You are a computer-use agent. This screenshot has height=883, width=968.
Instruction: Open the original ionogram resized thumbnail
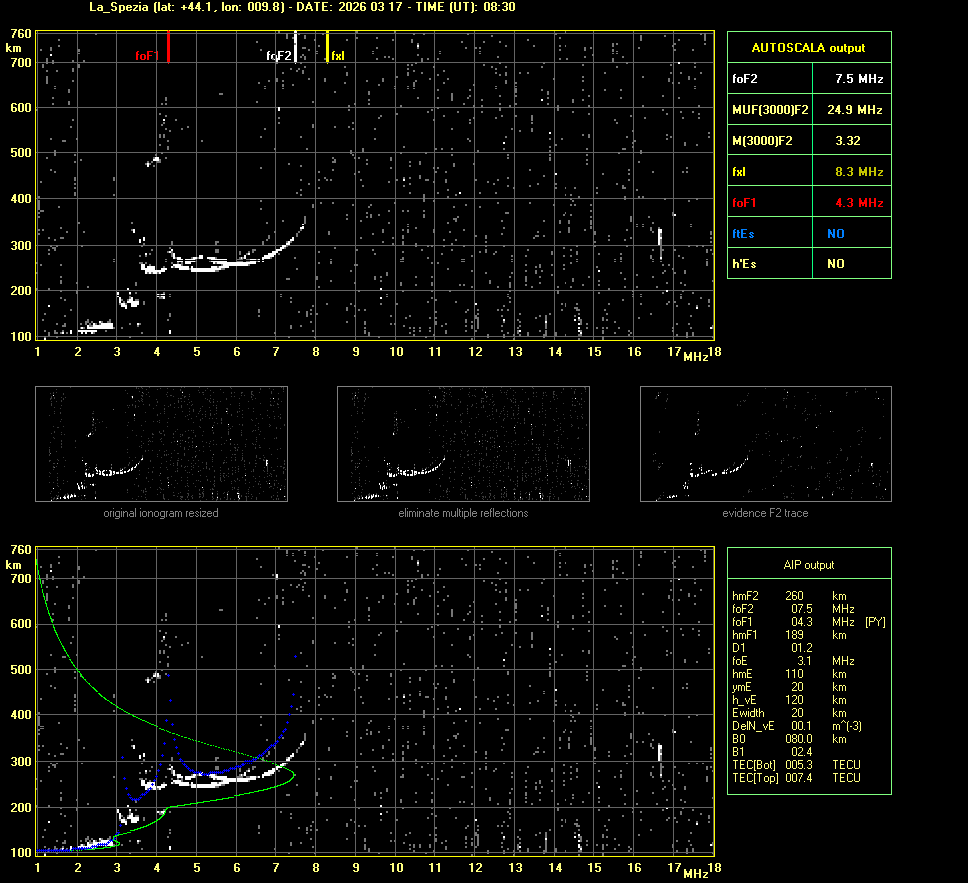(x=161, y=444)
